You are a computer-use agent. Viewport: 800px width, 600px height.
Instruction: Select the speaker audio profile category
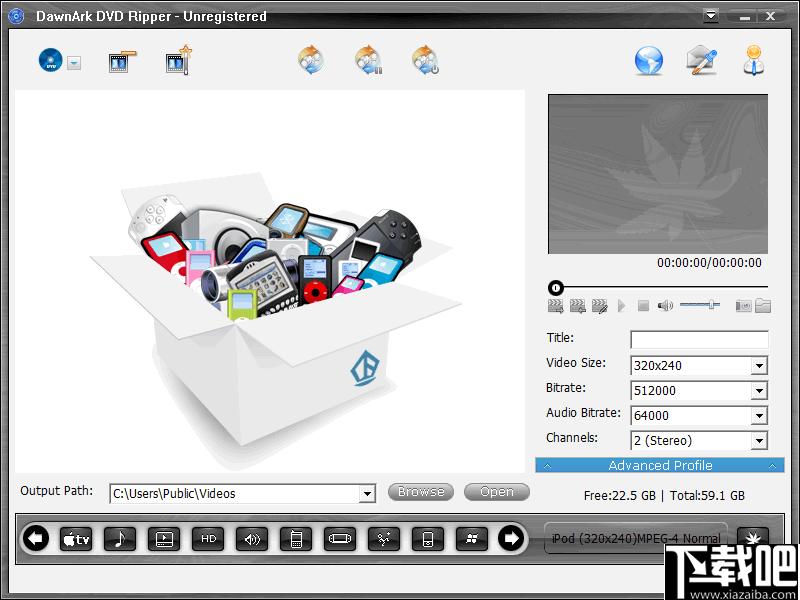pyautogui.click(x=252, y=539)
